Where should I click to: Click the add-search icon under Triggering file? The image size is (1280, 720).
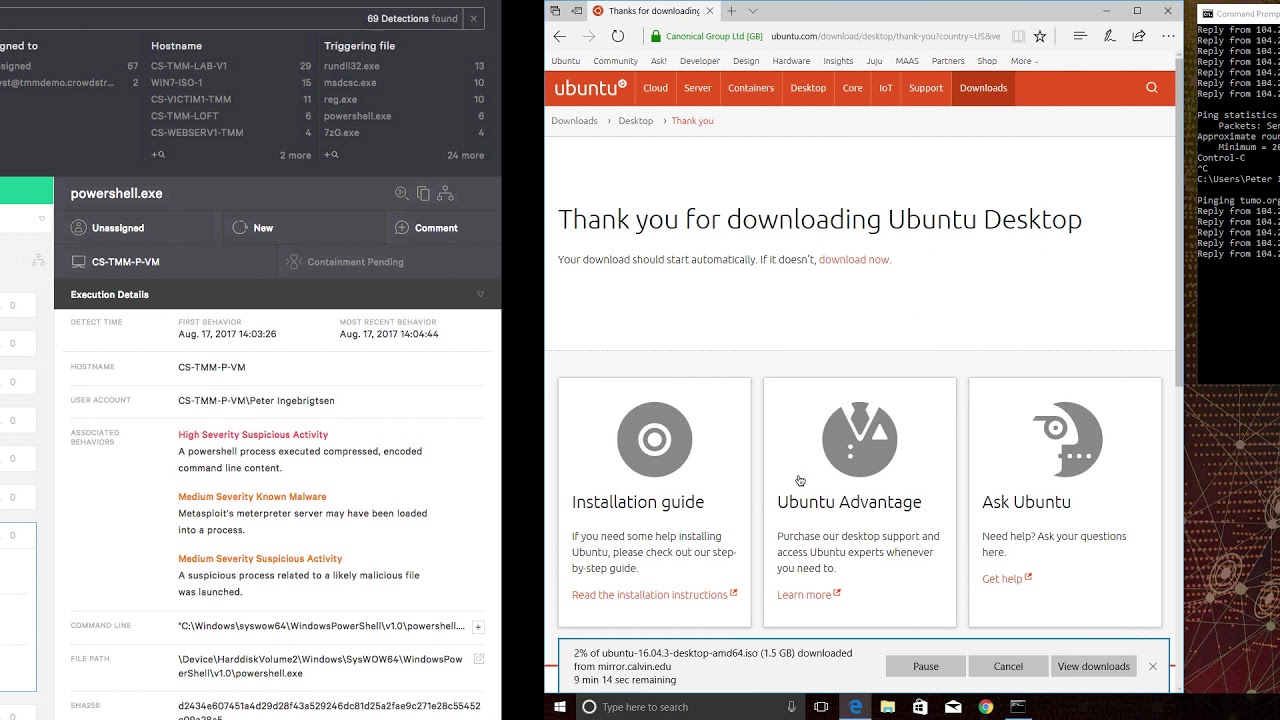pyautogui.click(x=331, y=155)
